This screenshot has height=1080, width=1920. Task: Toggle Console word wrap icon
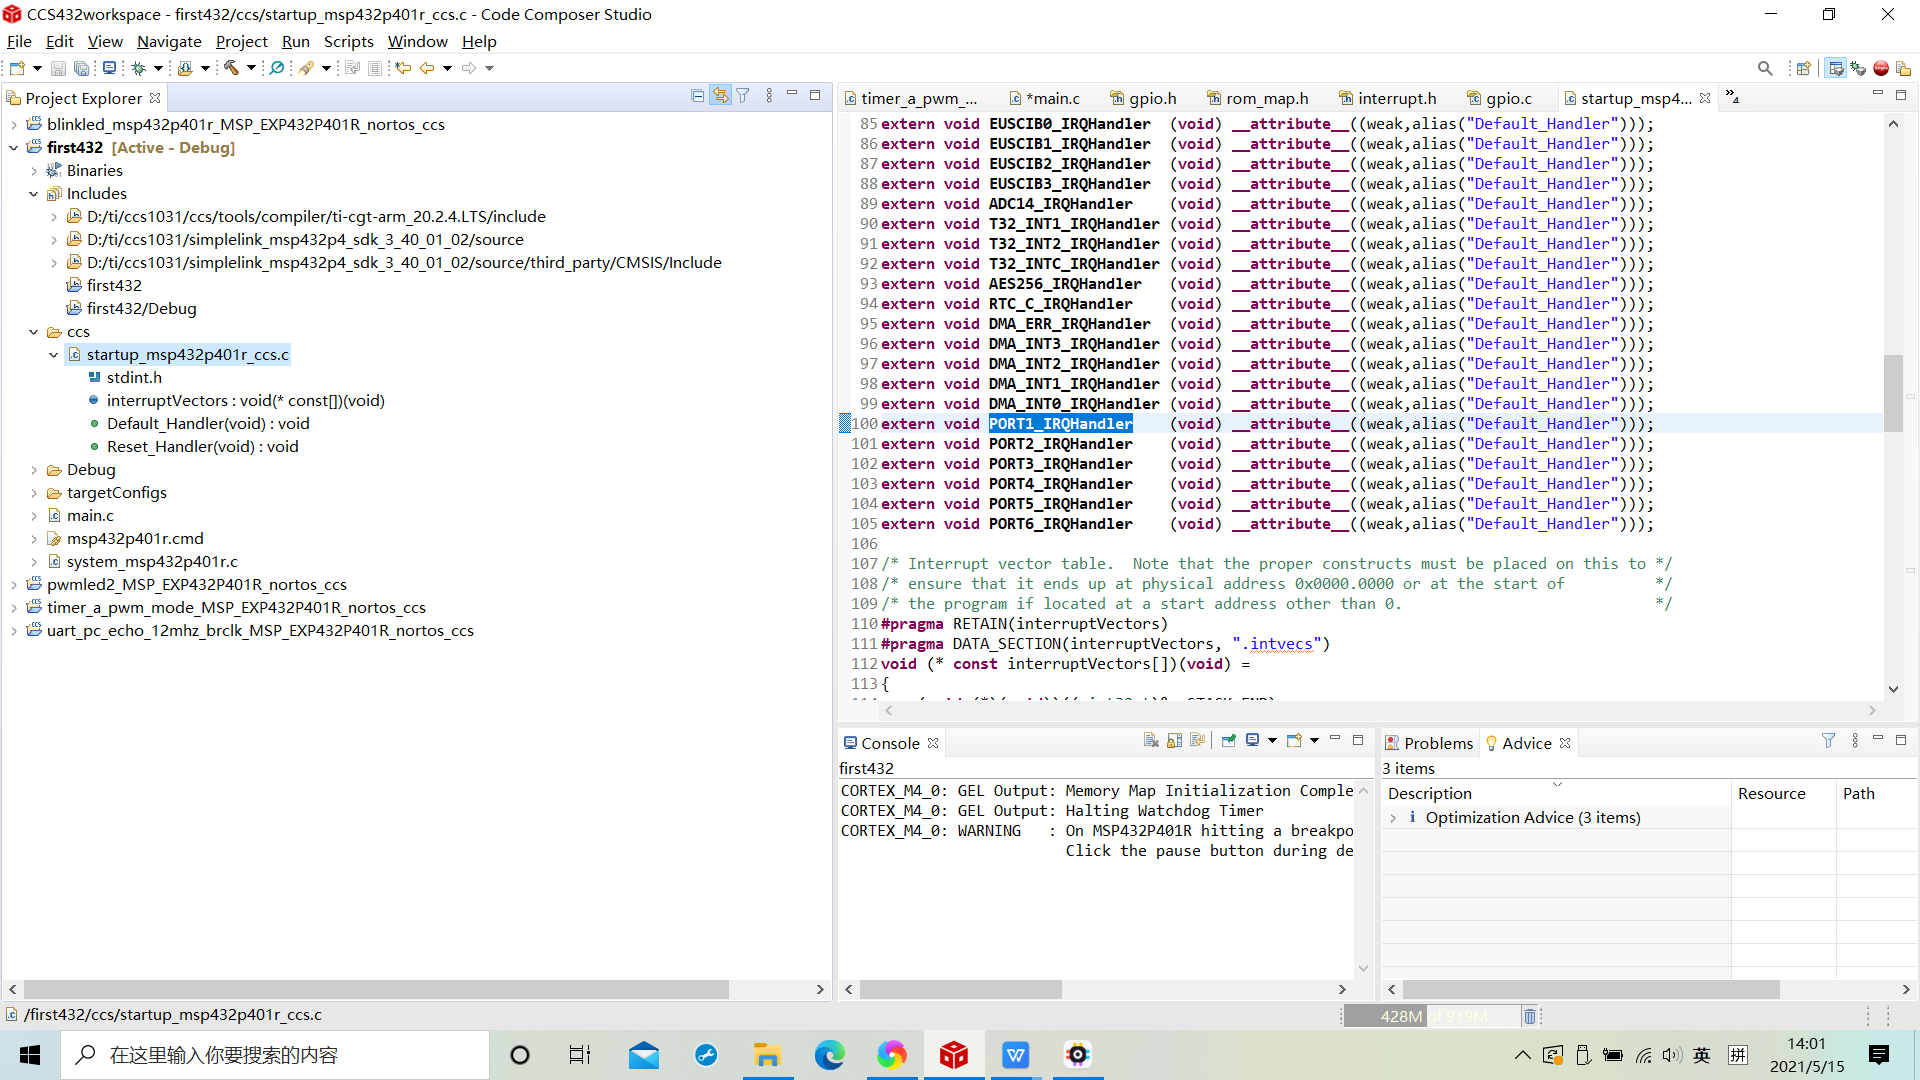point(1198,741)
